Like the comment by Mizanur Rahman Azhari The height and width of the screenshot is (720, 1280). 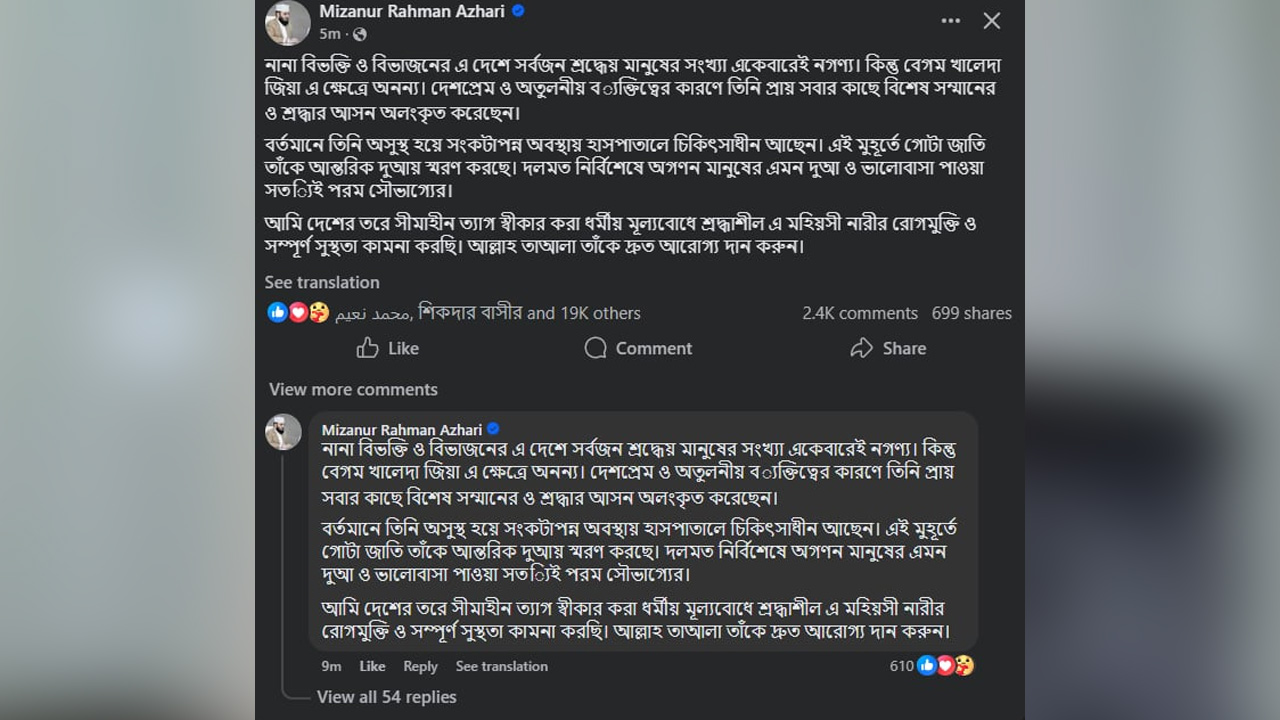(x=372, y=666)
